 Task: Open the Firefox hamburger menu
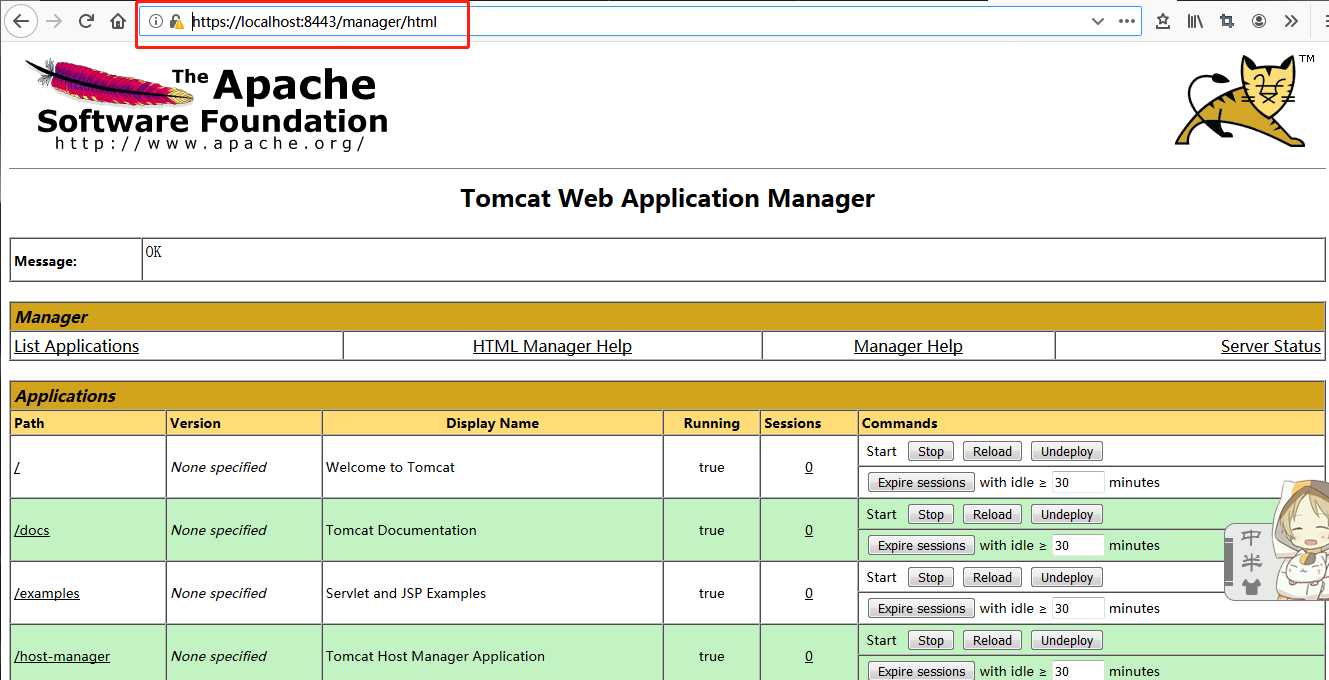tap(1324, 21)
